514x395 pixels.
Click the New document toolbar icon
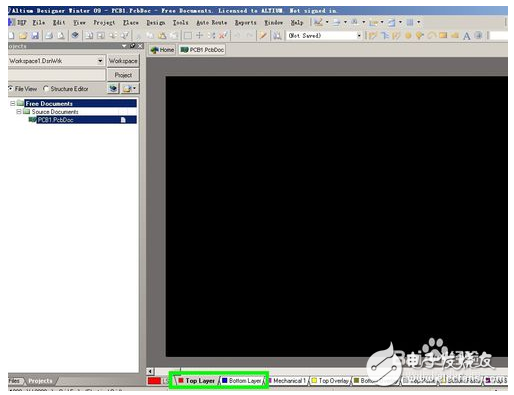[x=11, y=35]
